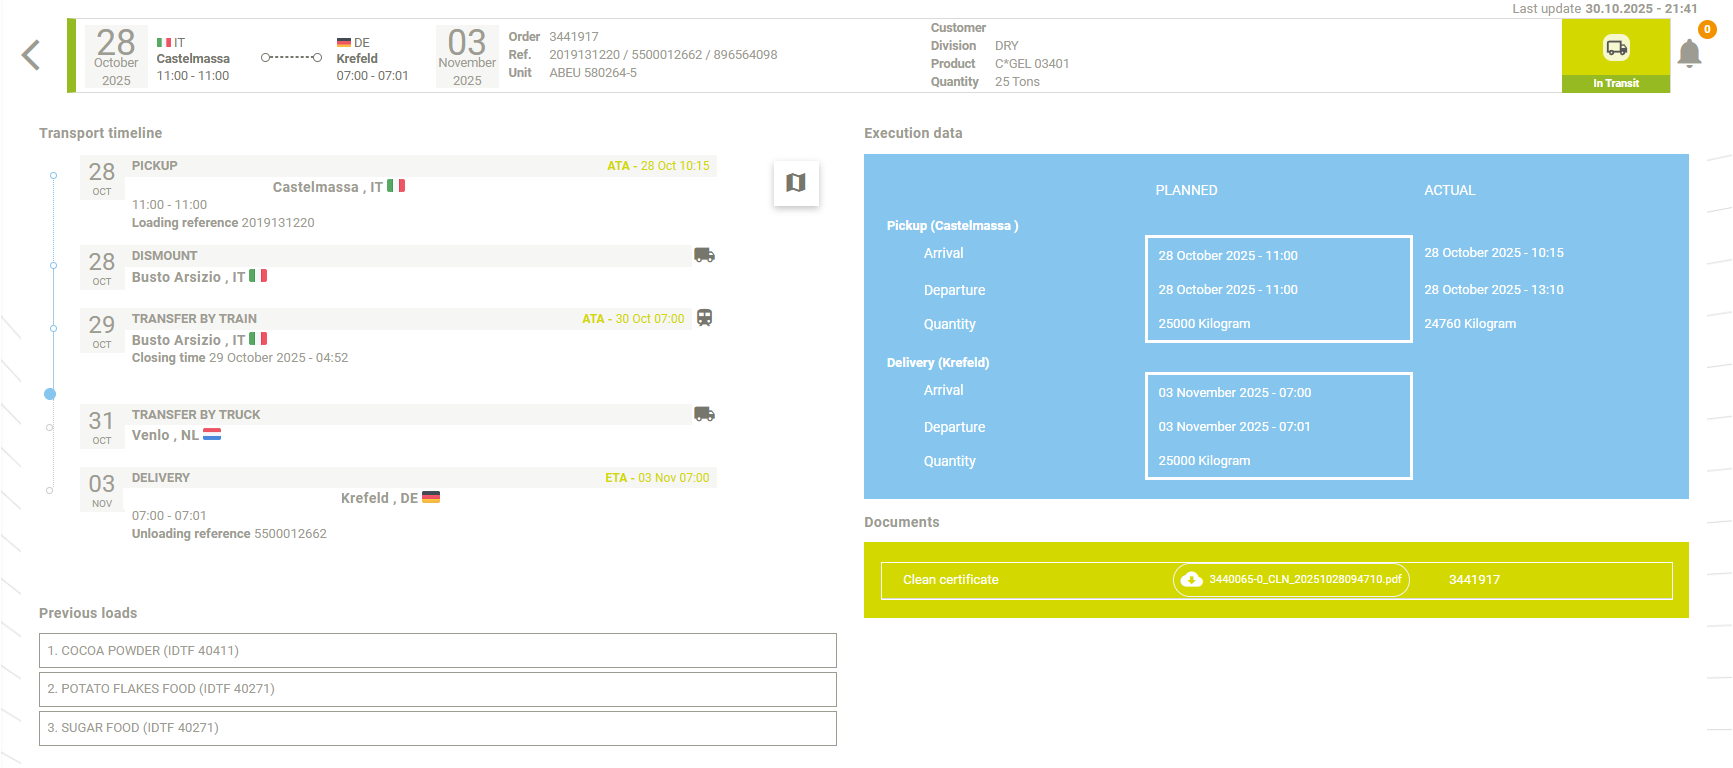1733x768 pixels.
Task: Click the truck icon on Dismount row
Action: (704, 255)
